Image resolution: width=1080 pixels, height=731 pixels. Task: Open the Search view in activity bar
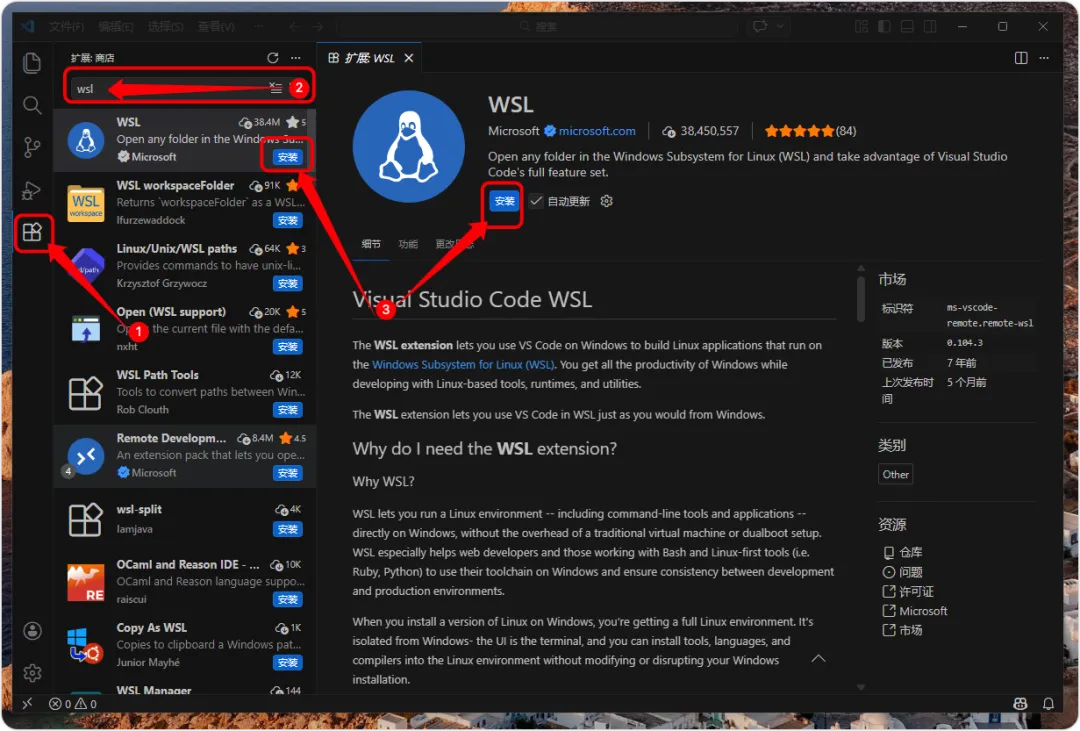32,105
